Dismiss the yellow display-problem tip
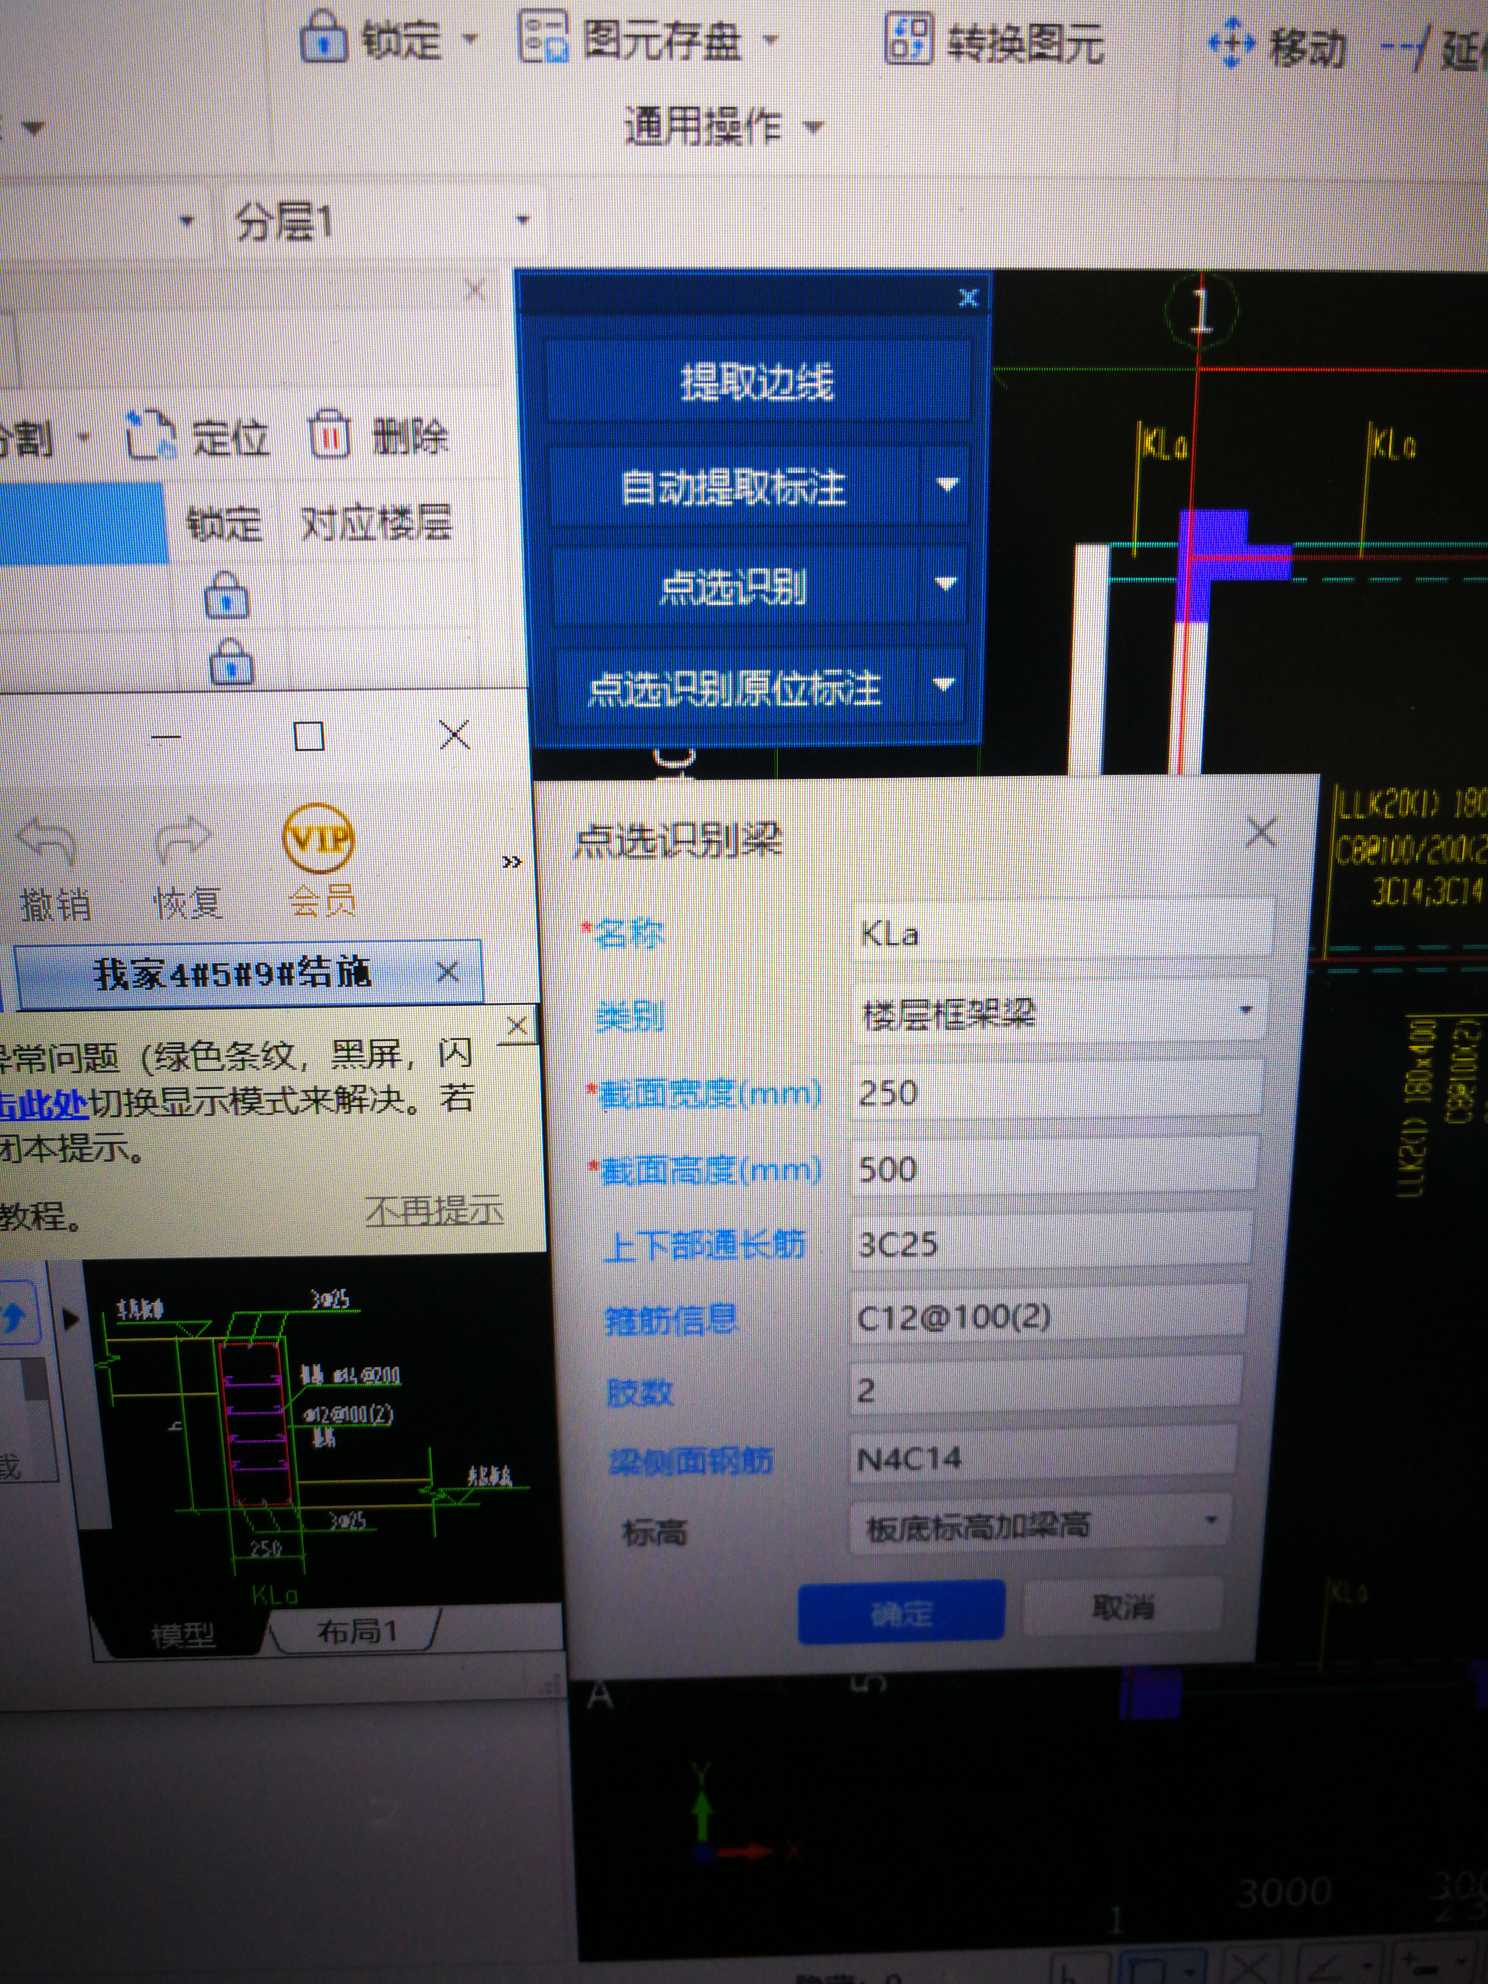This screenshot has width=1488, height=1984. [518, 1026]
